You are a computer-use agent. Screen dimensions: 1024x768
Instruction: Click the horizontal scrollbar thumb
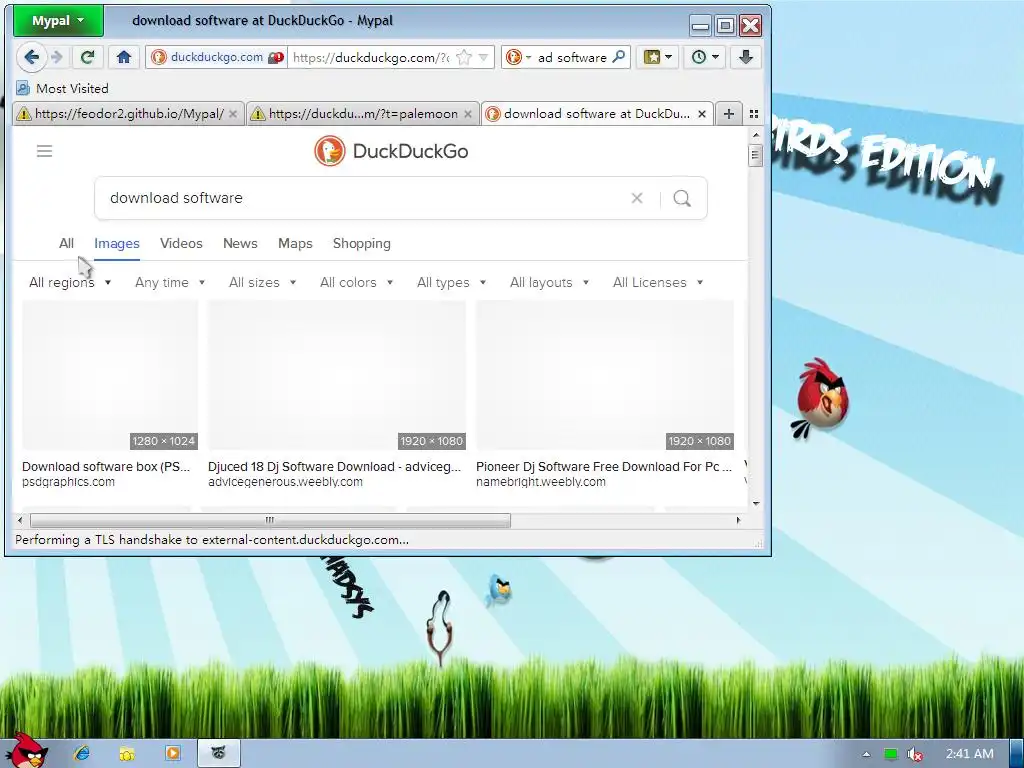(270, 520)
